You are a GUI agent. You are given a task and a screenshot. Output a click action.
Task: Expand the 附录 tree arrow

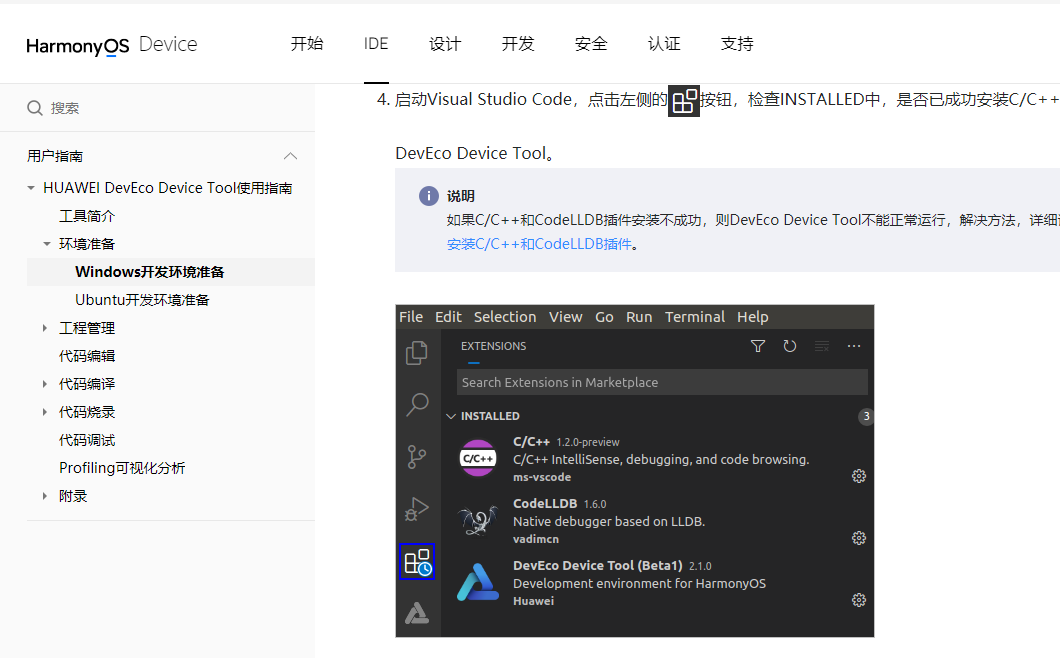pyautogui.click(x=45, y=496)
